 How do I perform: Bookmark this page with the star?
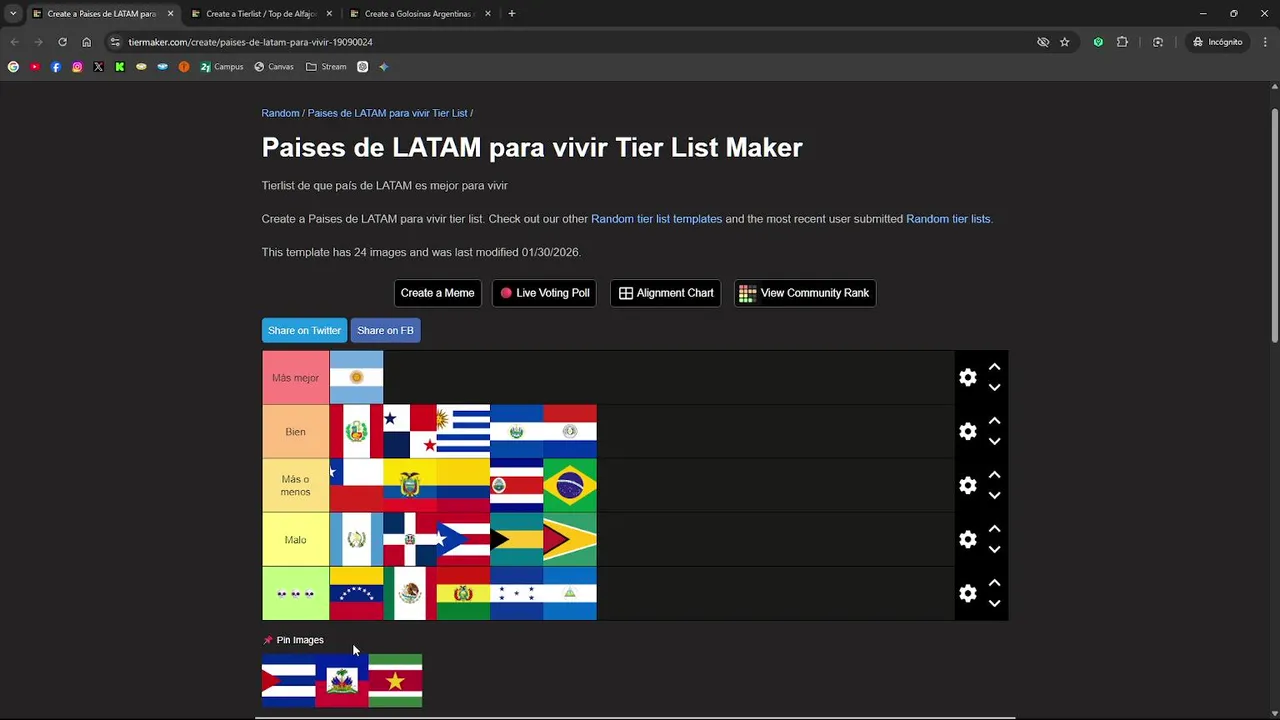(x=1065, y=42)
